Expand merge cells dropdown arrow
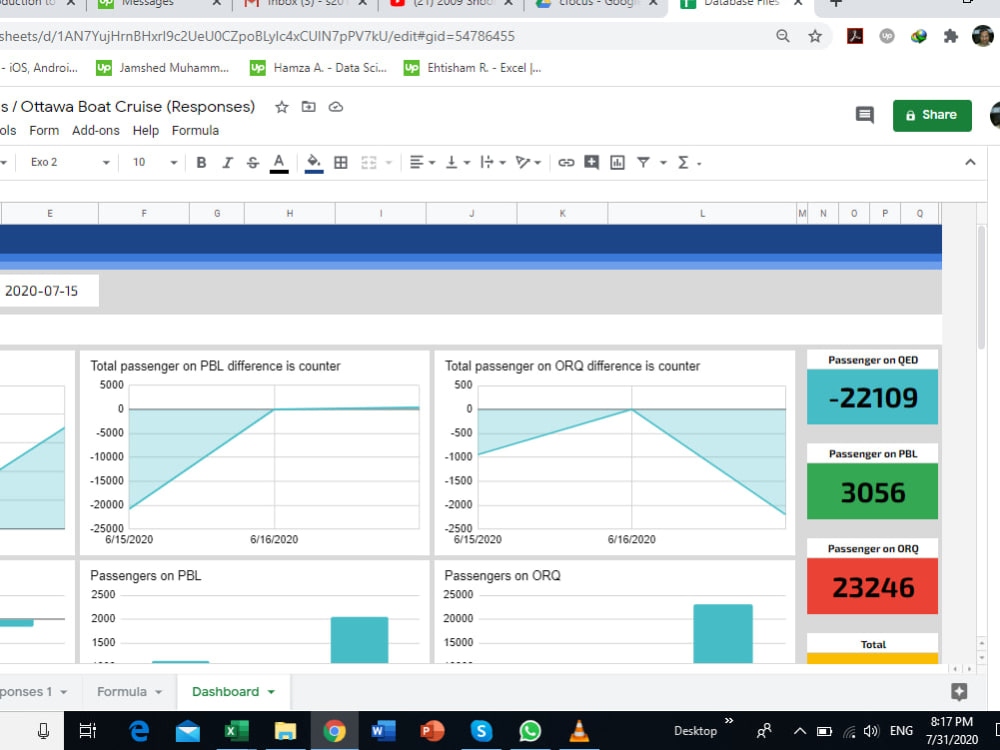Viewport: 1000px width, 750px height. (388, 163)
